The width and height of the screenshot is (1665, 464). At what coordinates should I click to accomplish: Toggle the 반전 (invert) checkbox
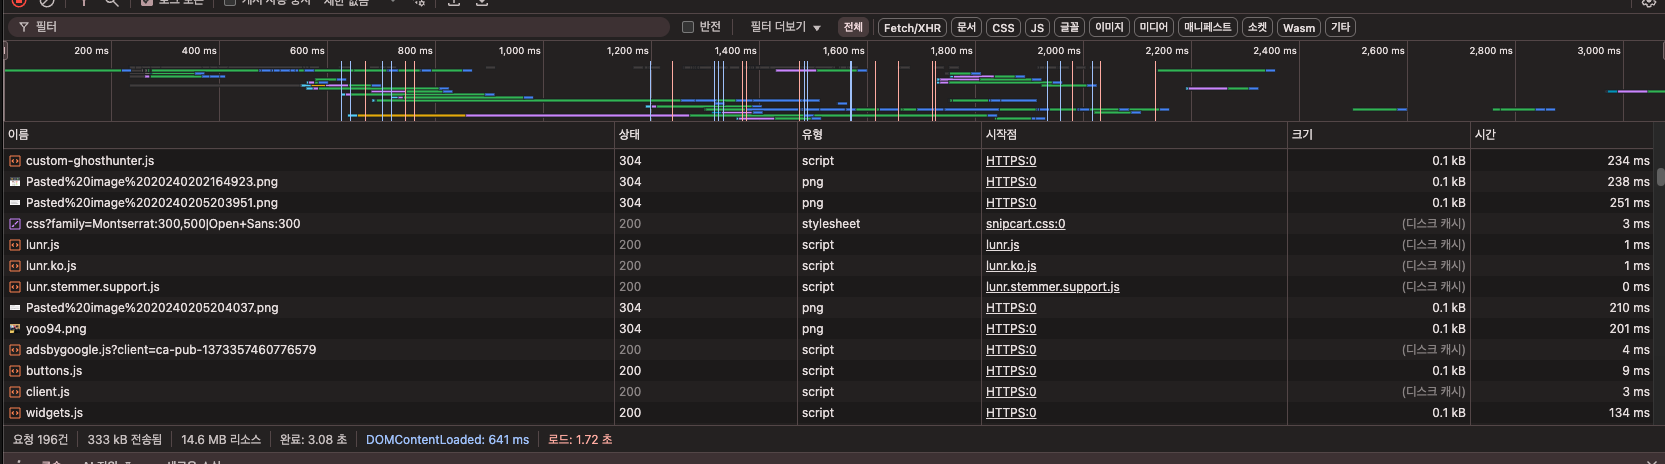[688, 27]
